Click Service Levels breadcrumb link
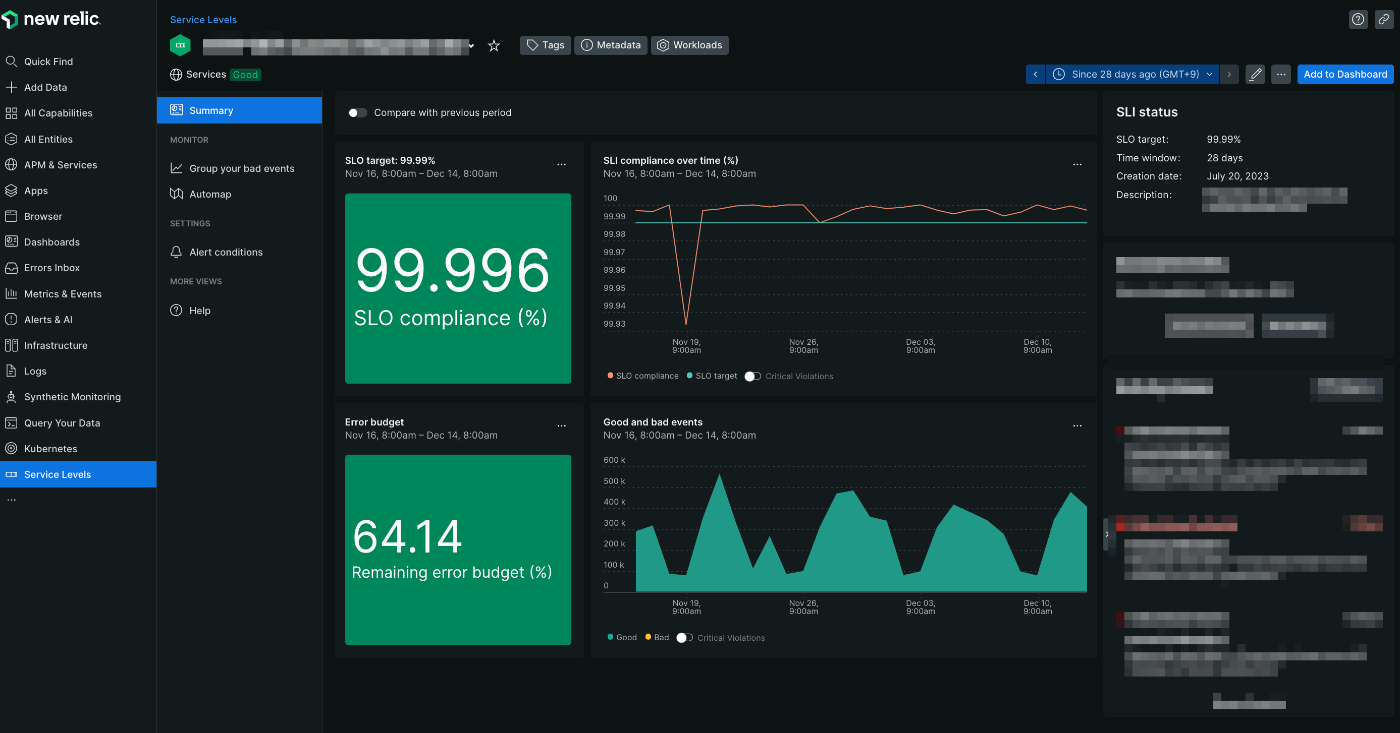The width and height of the screenshot is (1400, 733). tap(204, 19)
